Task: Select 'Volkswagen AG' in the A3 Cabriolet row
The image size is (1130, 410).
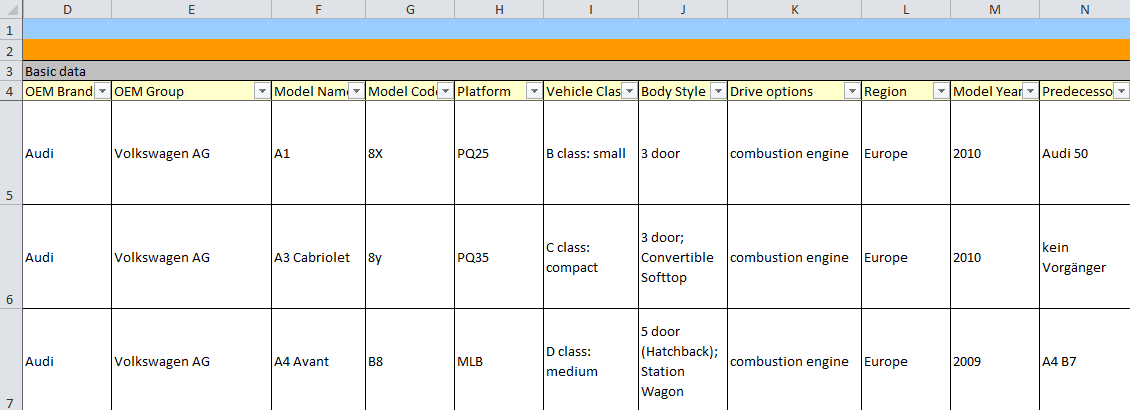Action: (192, 257)
